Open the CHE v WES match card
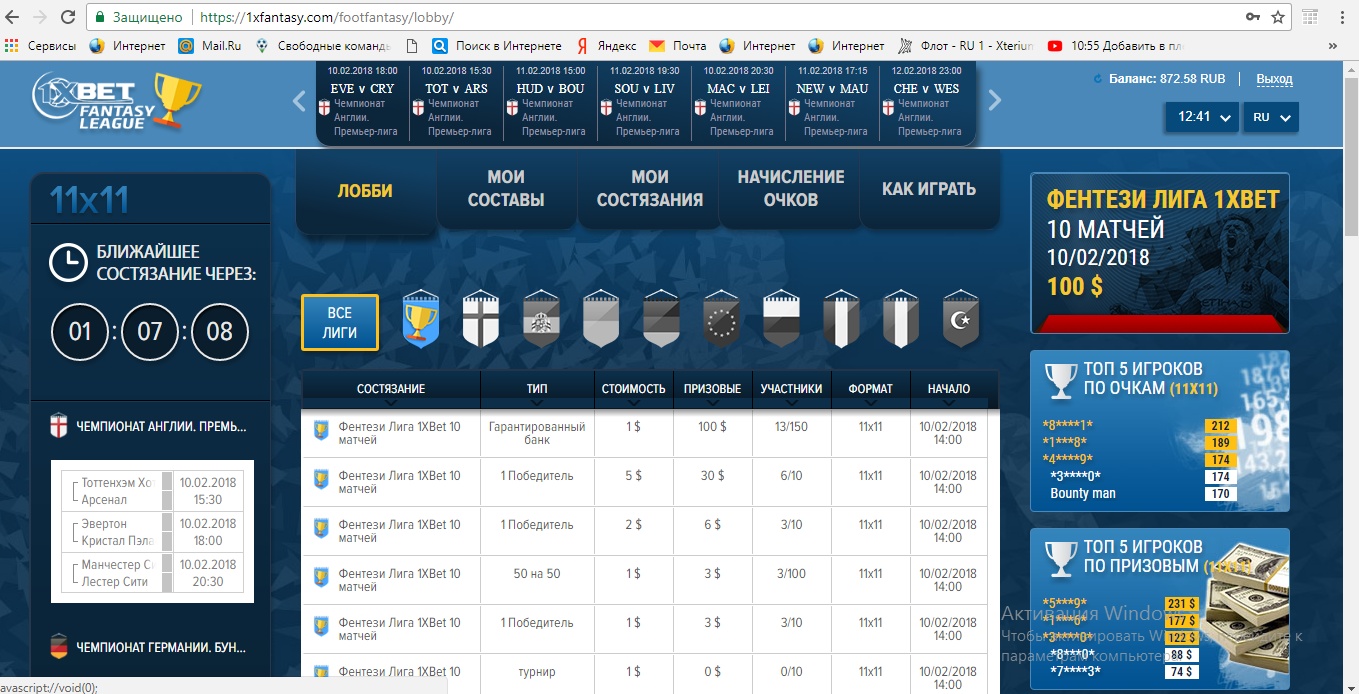 (926, 102)
